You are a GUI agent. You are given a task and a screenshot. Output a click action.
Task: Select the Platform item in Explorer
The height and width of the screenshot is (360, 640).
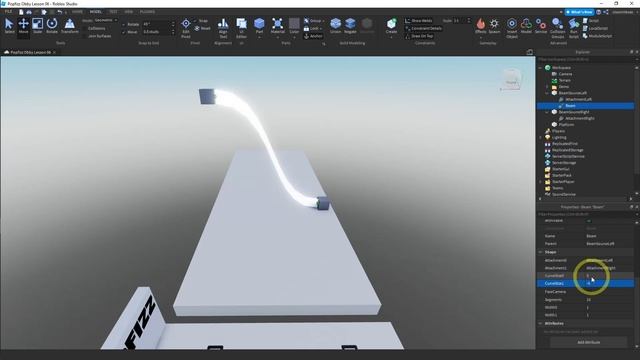pyautogui.click(x=566, y=124)
